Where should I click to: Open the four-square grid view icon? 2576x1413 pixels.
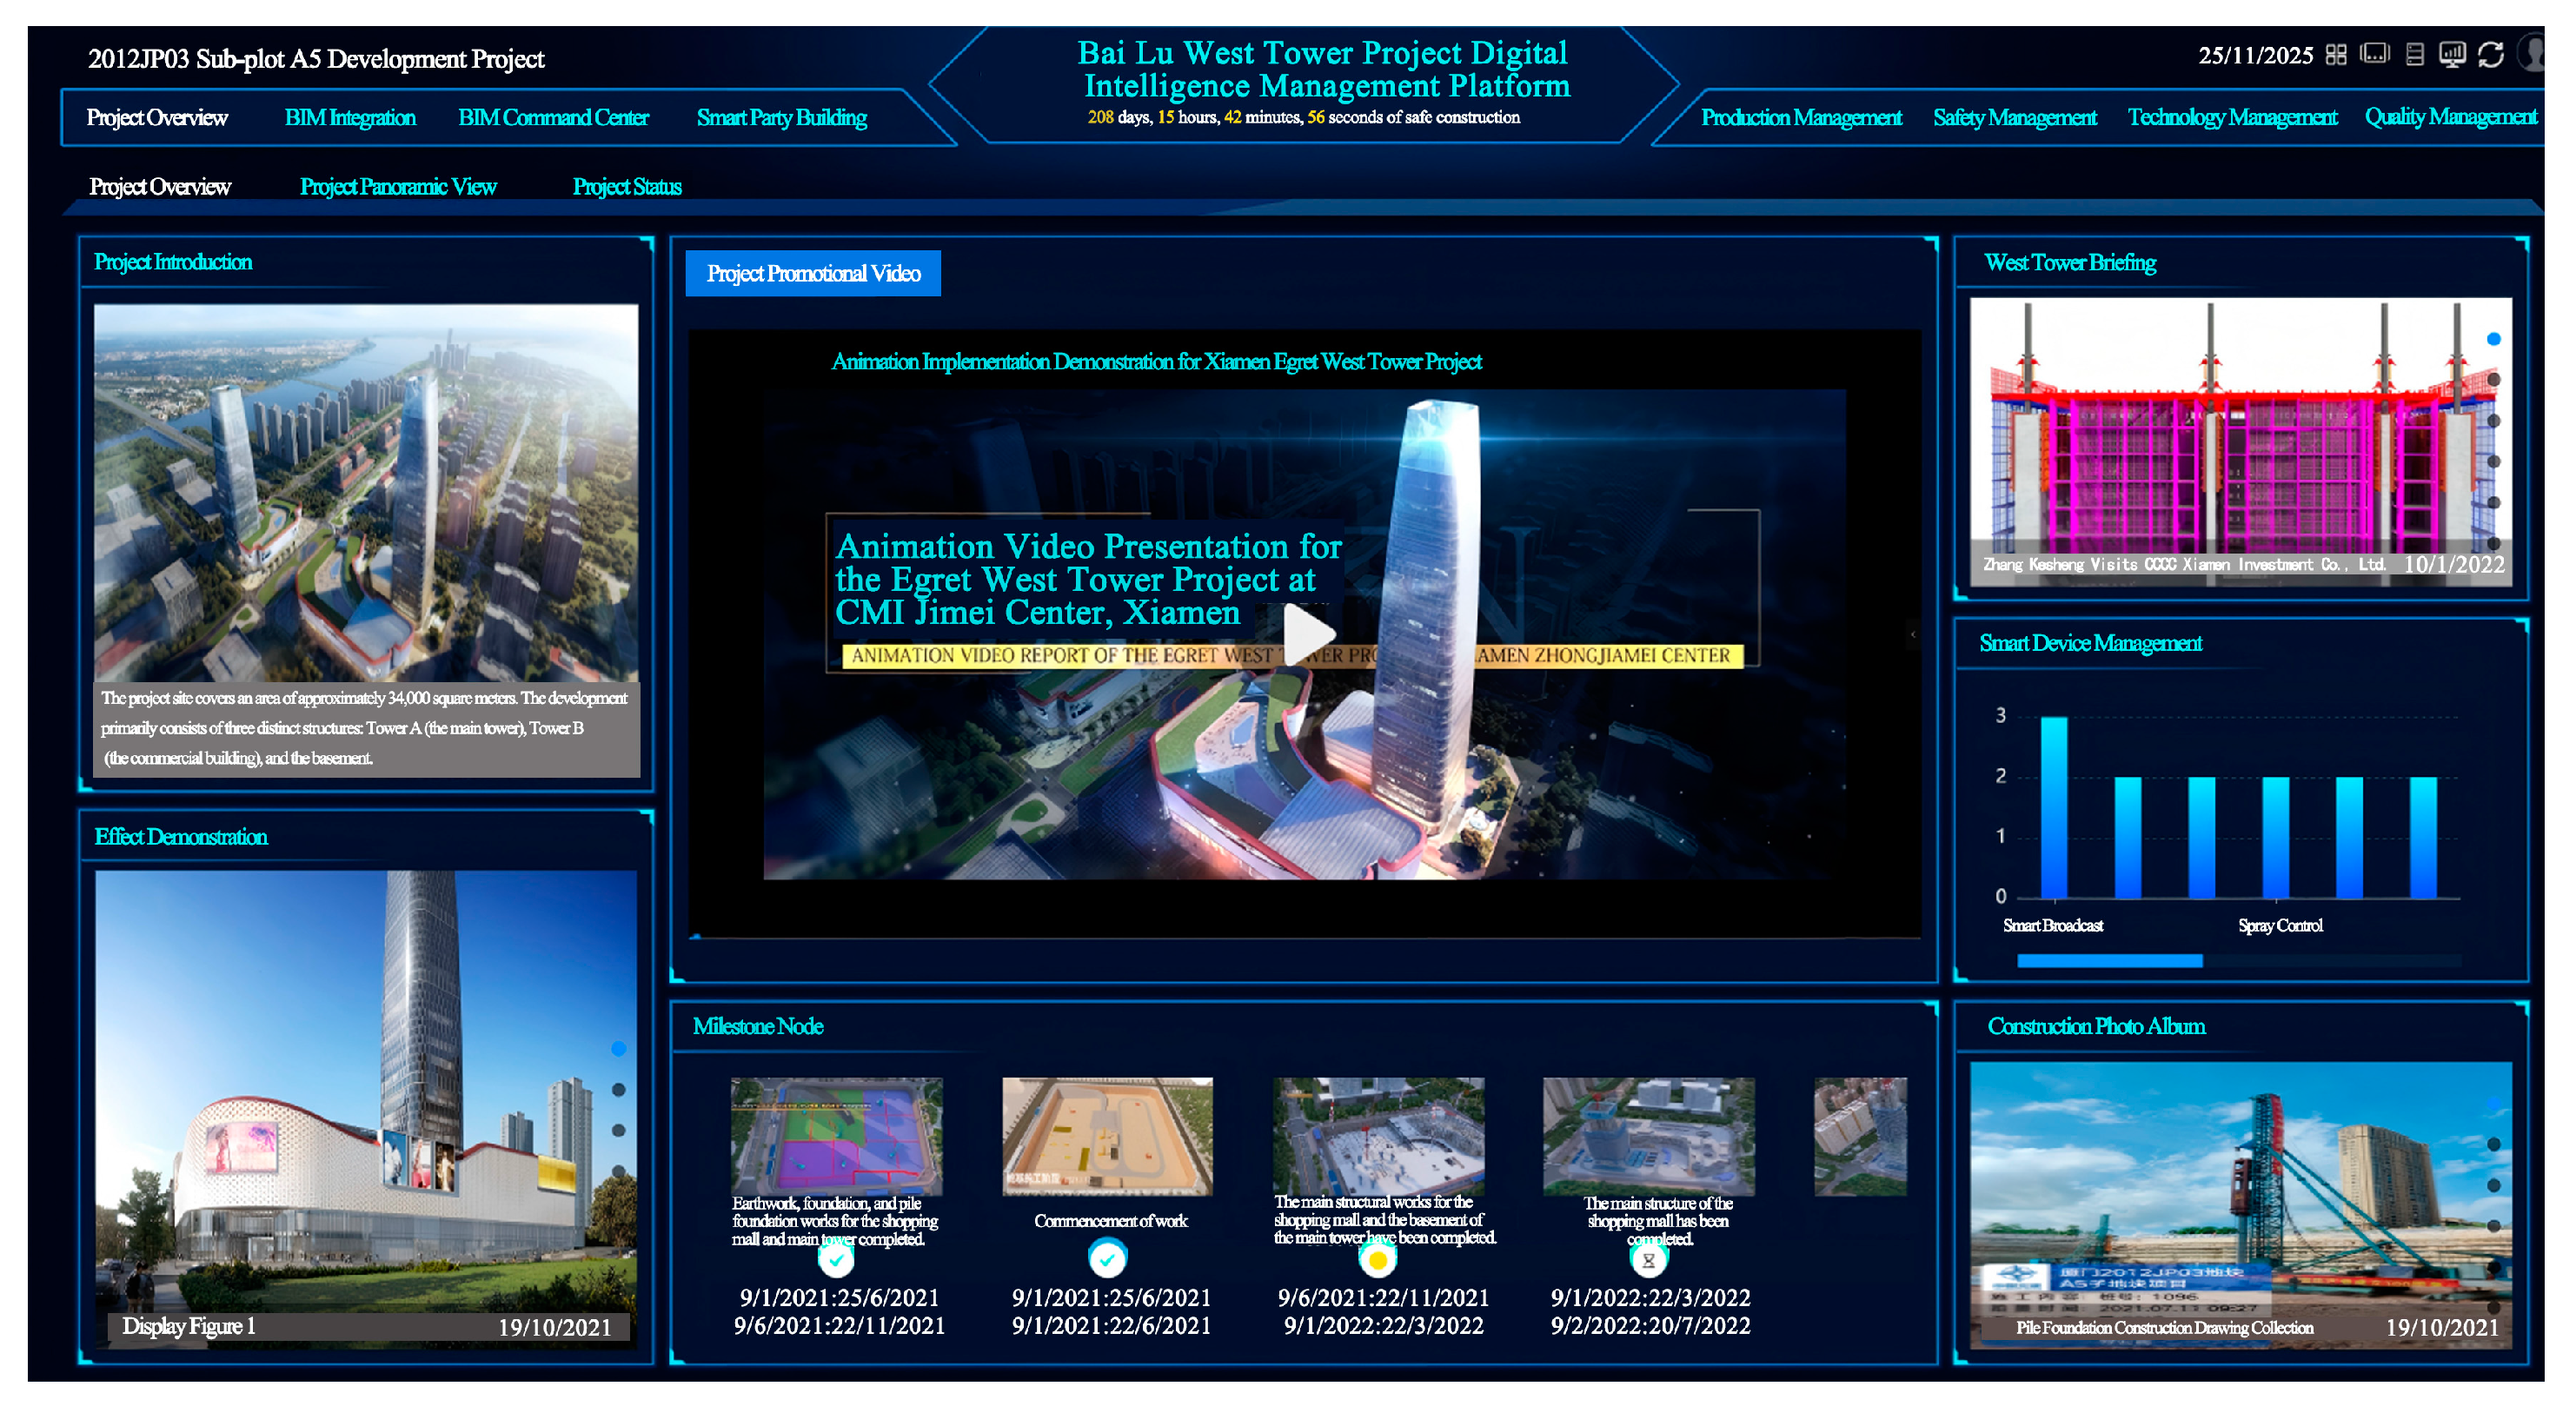tap(2335, 55)
